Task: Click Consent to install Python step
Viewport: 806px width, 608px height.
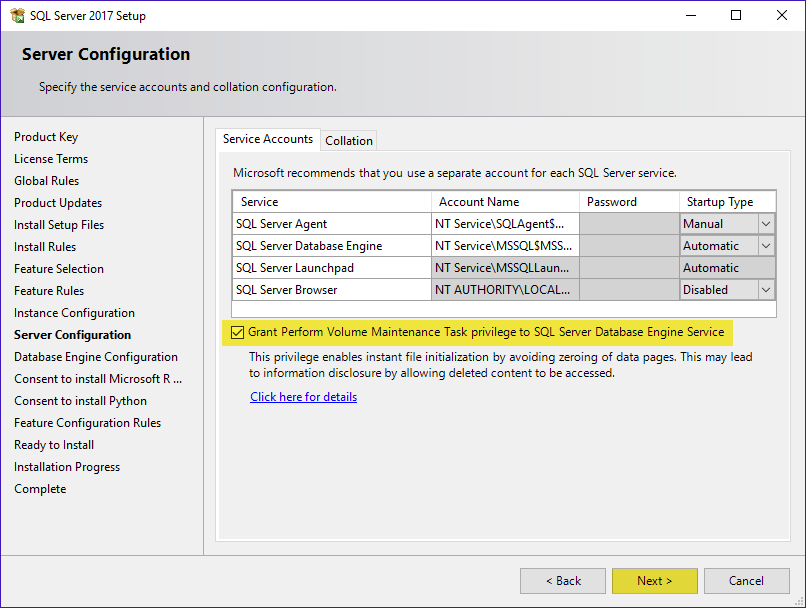Action: pyautogui.click(x=80, y=401)
